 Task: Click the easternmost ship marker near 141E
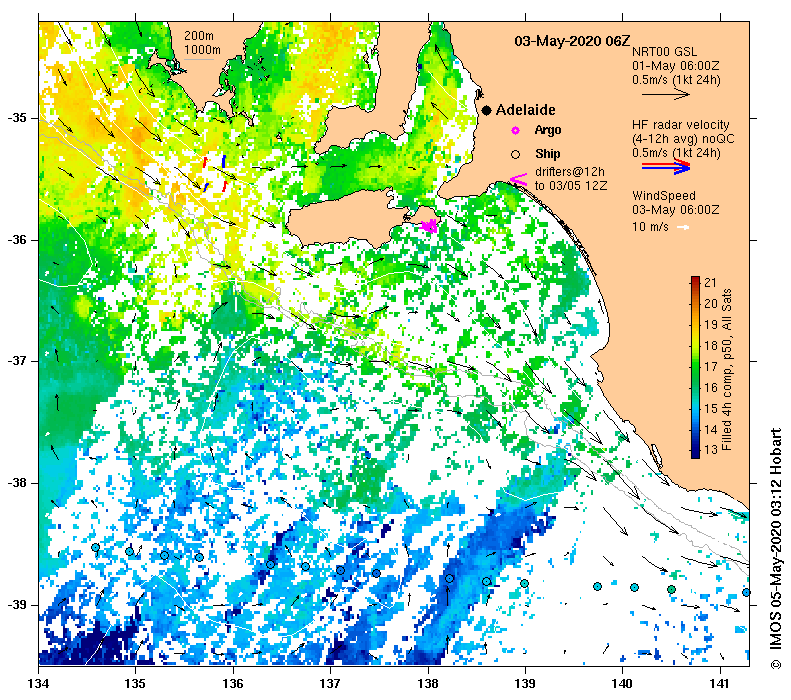[x=746, y=592]
